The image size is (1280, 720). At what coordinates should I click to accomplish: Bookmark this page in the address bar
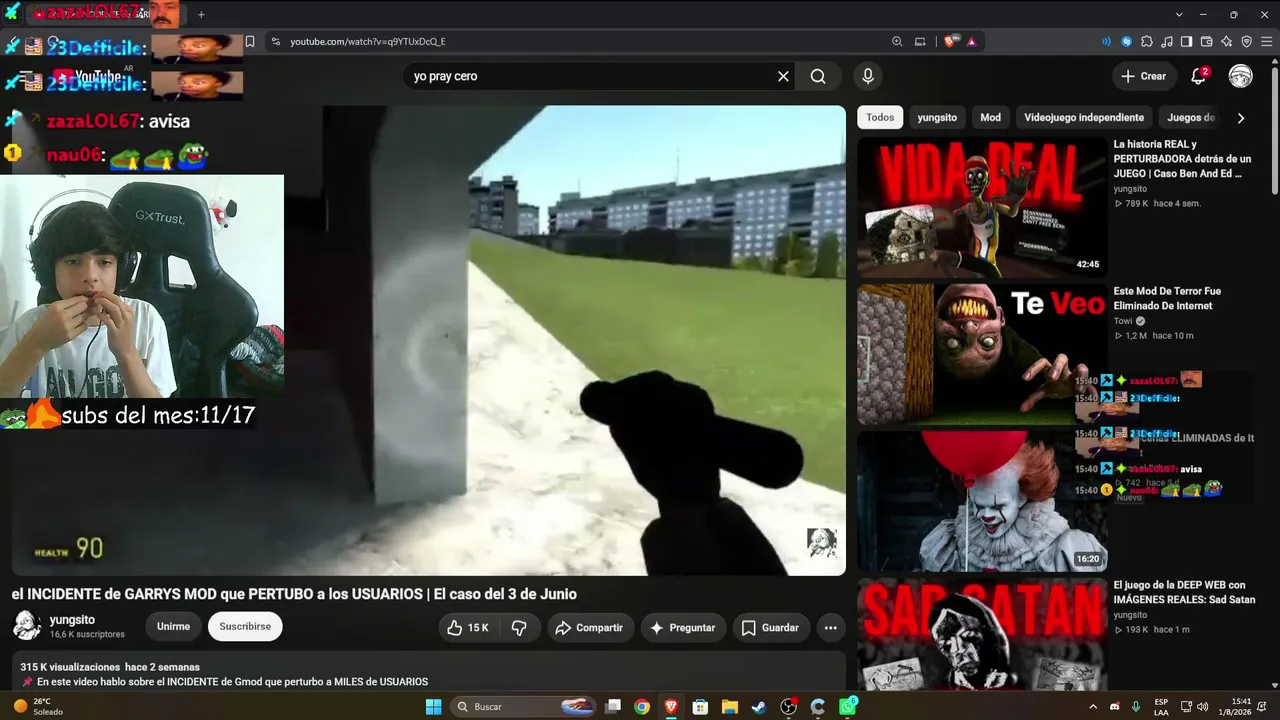coord(250,42)
